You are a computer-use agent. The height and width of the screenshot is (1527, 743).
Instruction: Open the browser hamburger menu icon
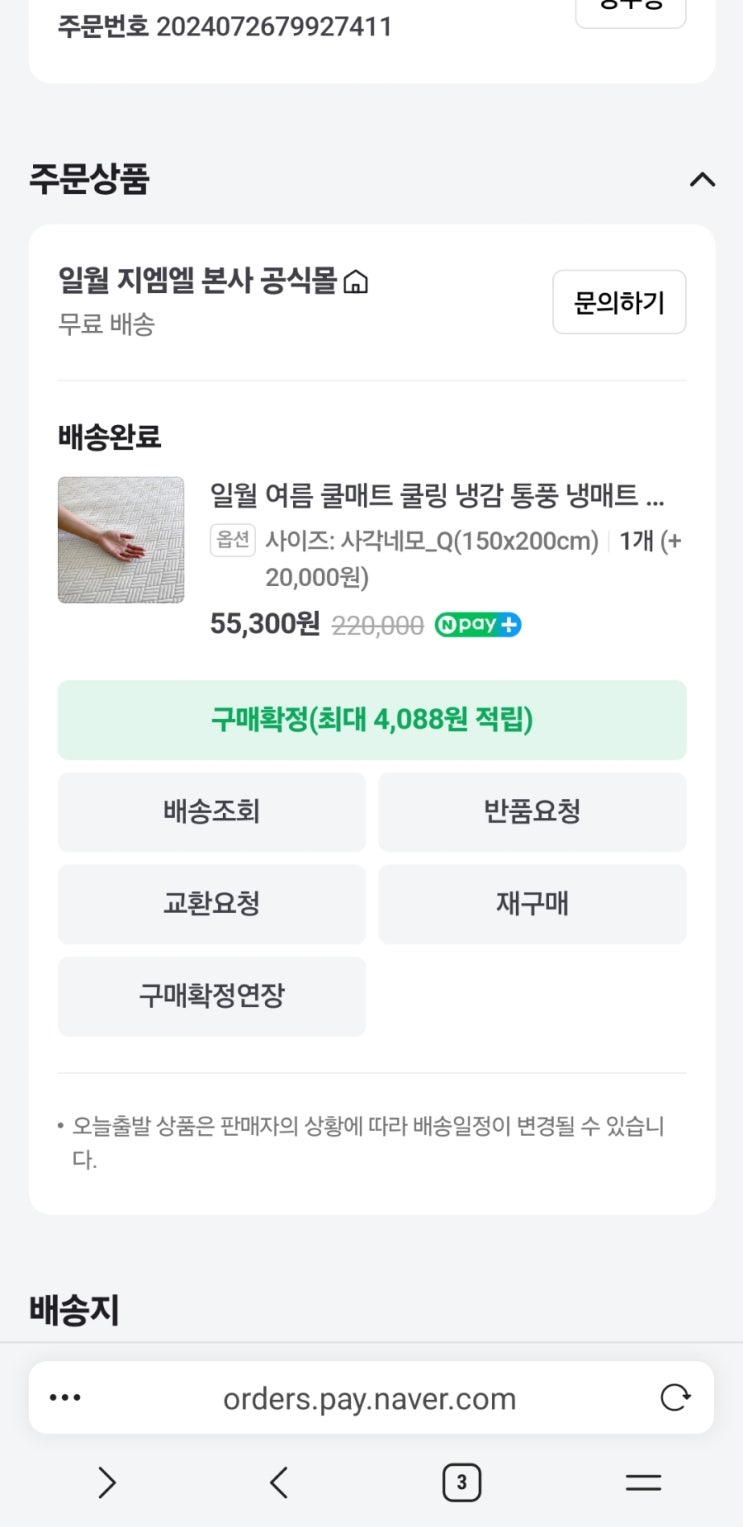643,1483
